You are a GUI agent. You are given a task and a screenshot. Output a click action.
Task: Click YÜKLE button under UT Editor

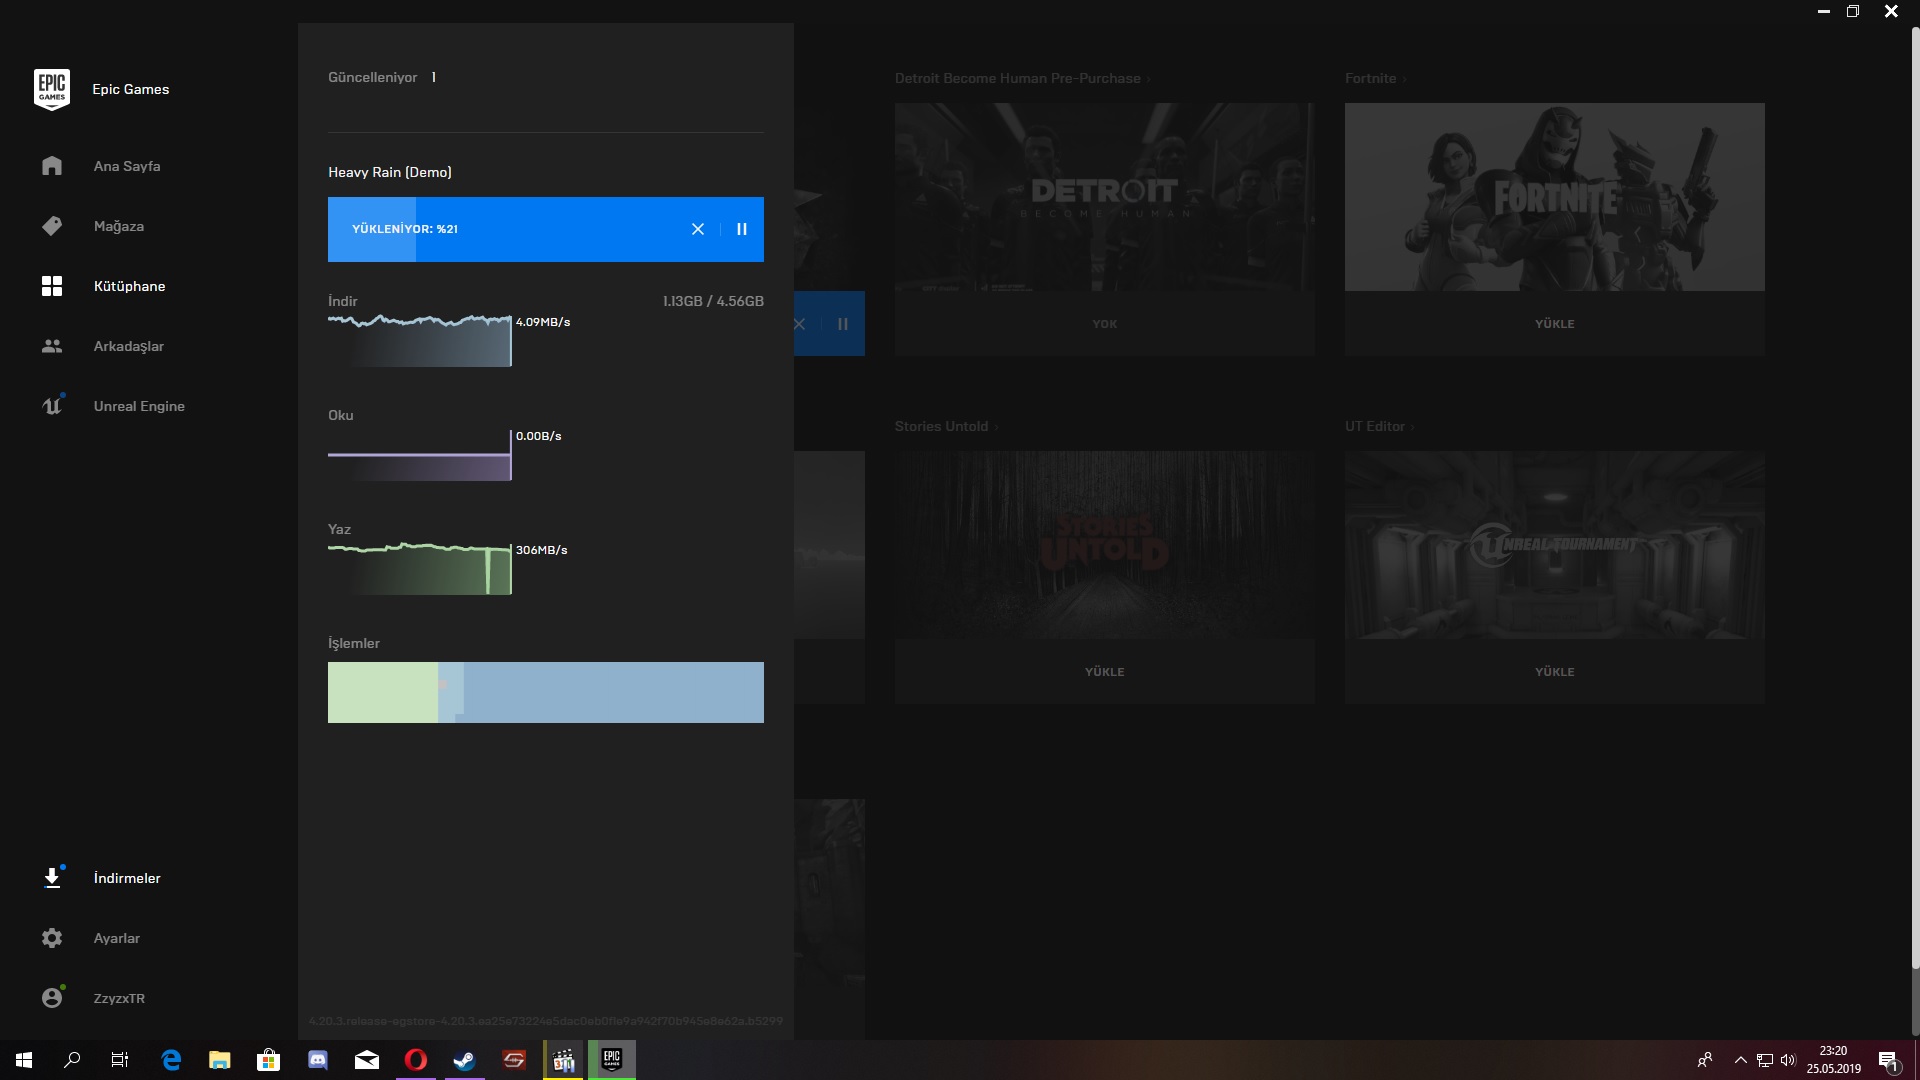pyautogui.click(x=1555, y=672)
